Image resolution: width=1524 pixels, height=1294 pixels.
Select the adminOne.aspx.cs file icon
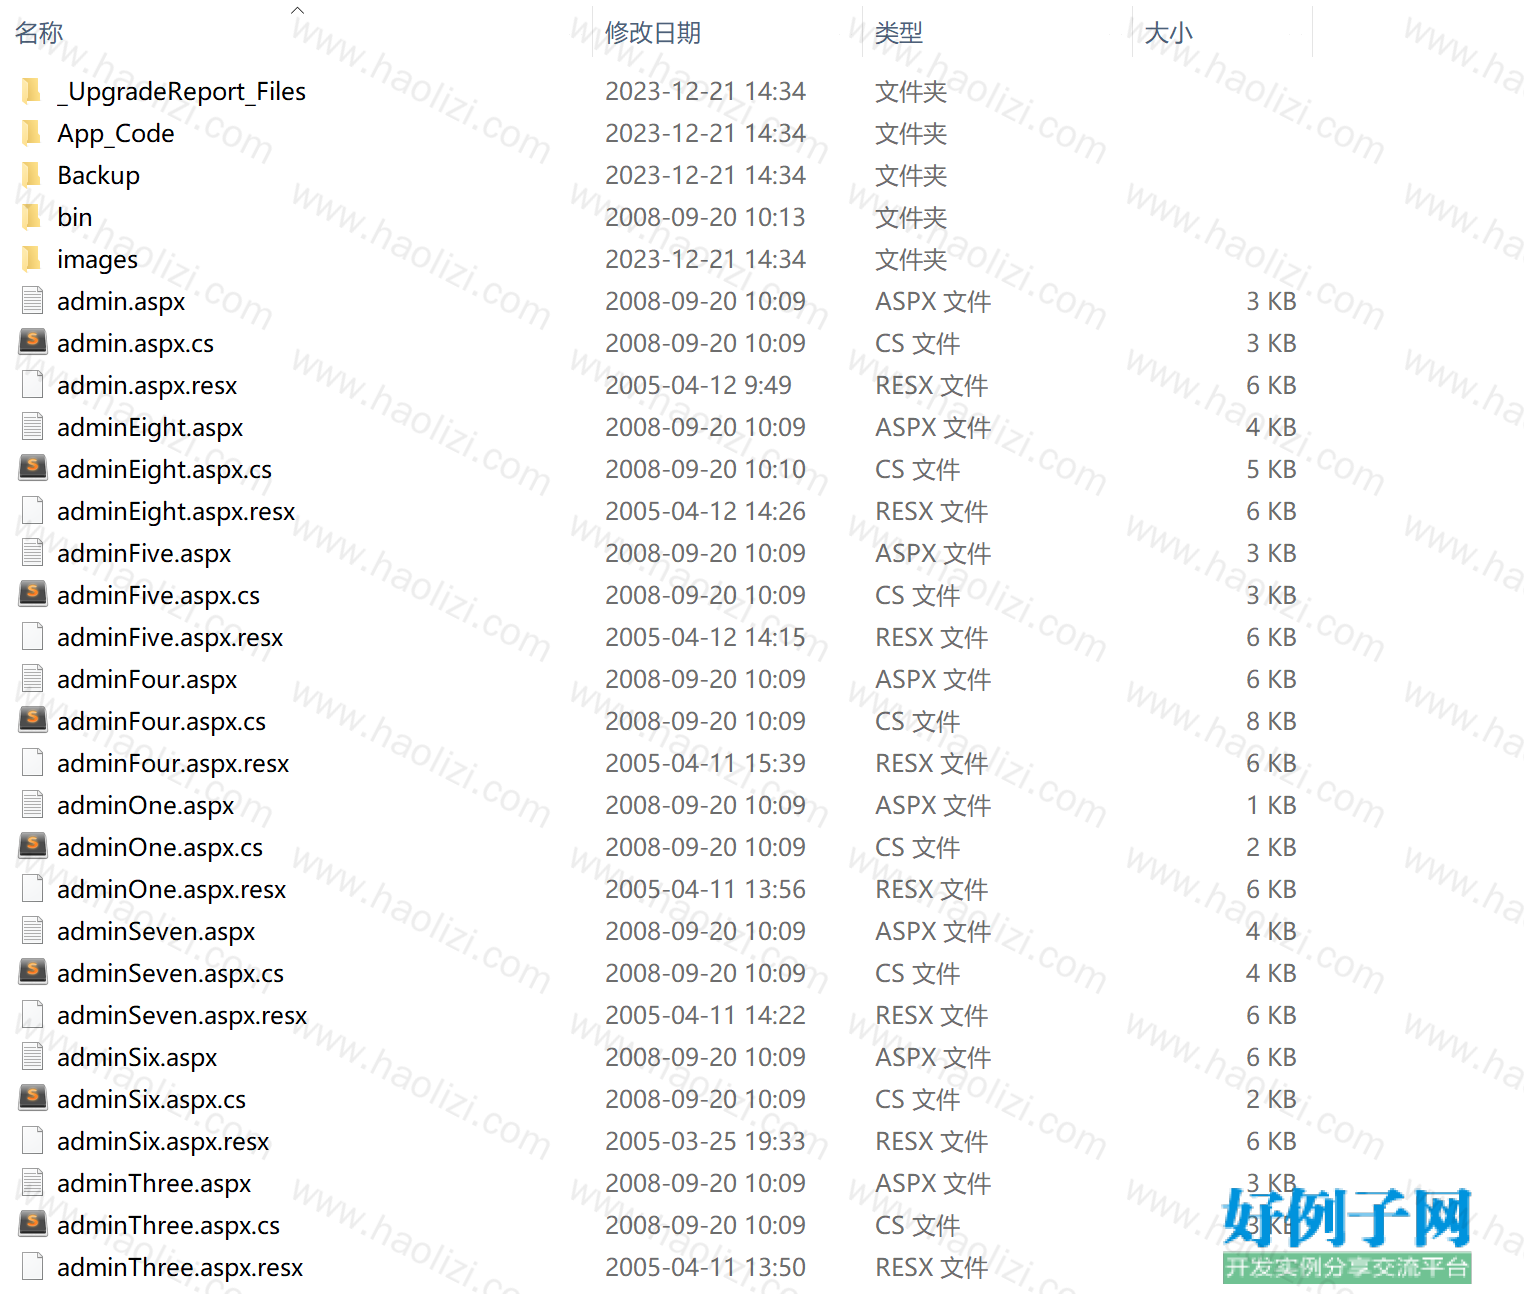33,846
